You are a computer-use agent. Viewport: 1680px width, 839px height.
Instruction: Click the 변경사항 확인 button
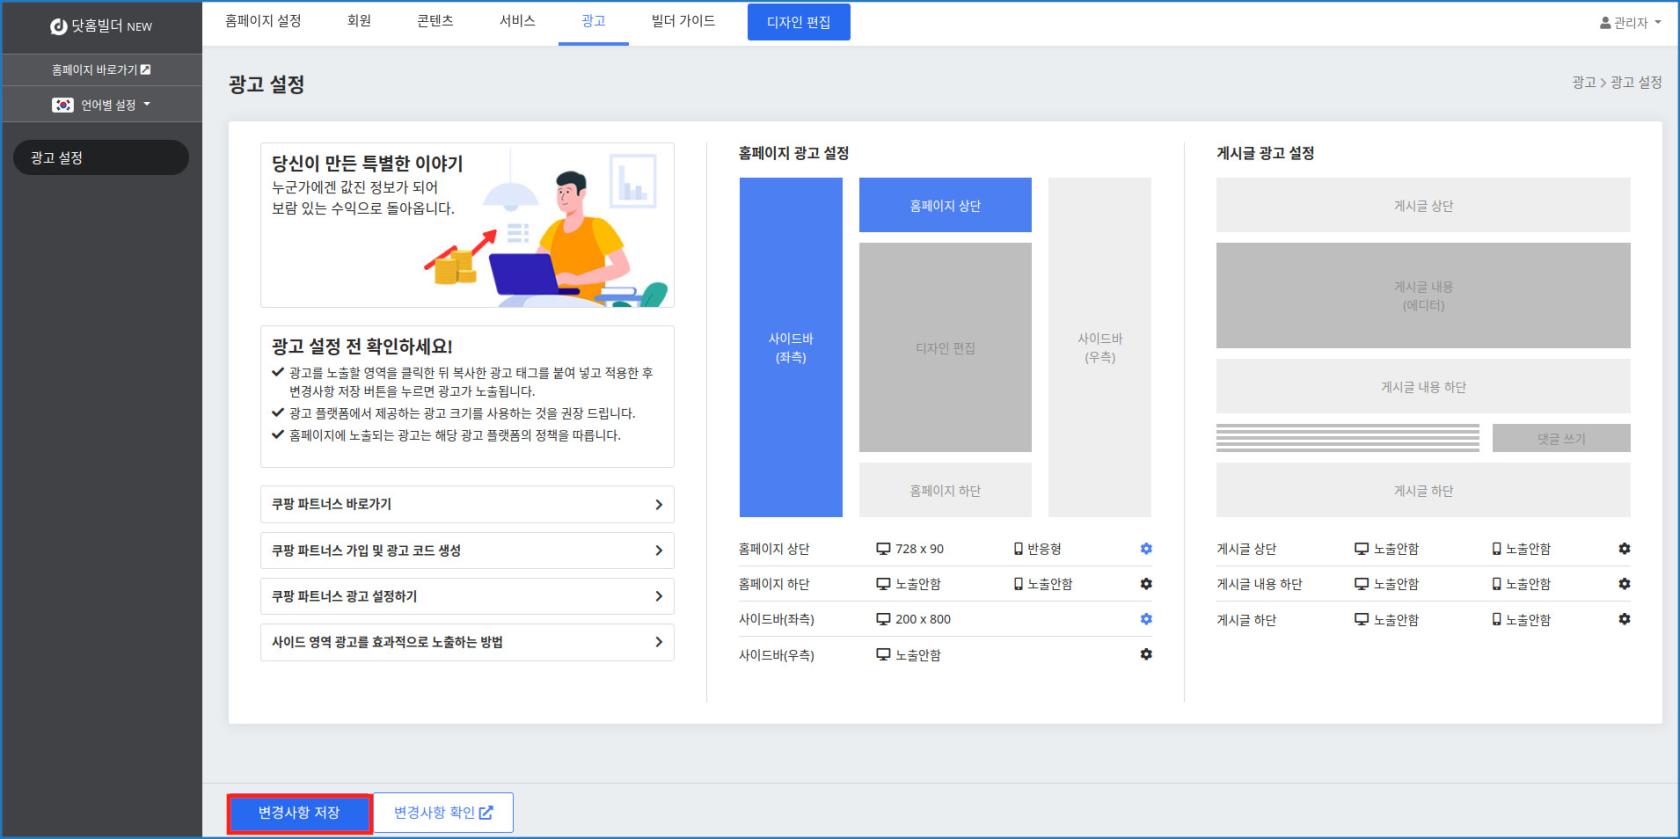point(443,813)
